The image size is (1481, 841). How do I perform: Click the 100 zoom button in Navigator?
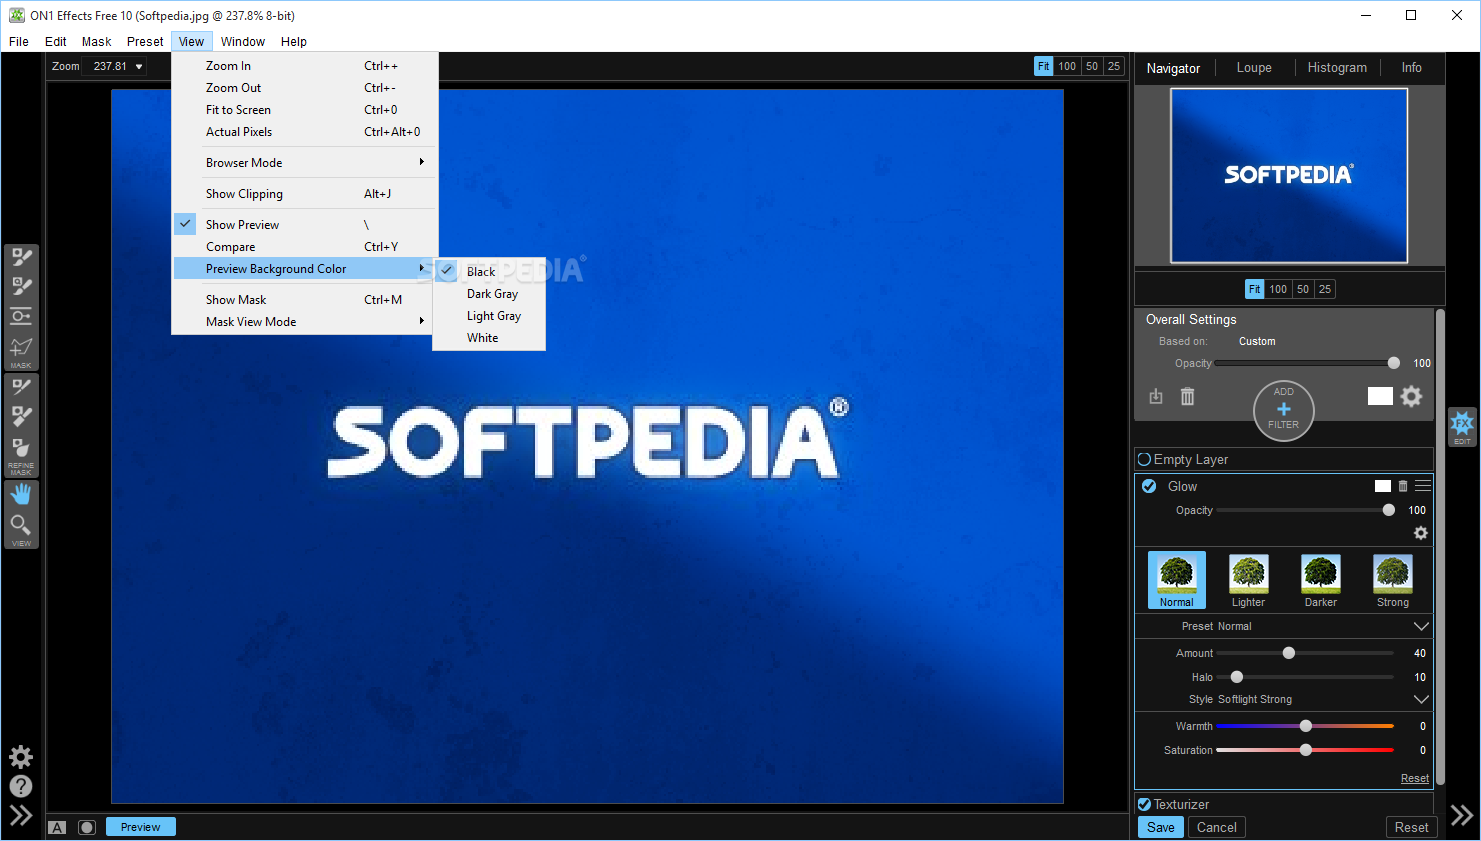coord(1278,289)
